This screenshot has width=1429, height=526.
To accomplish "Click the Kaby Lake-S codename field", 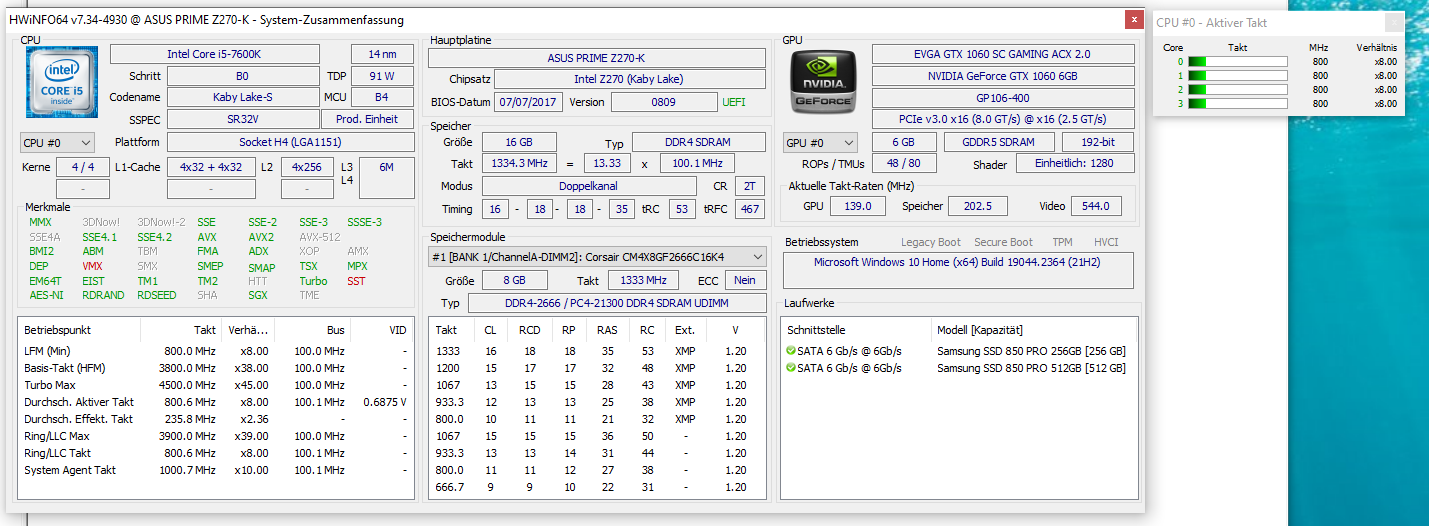I will [242, 97].
